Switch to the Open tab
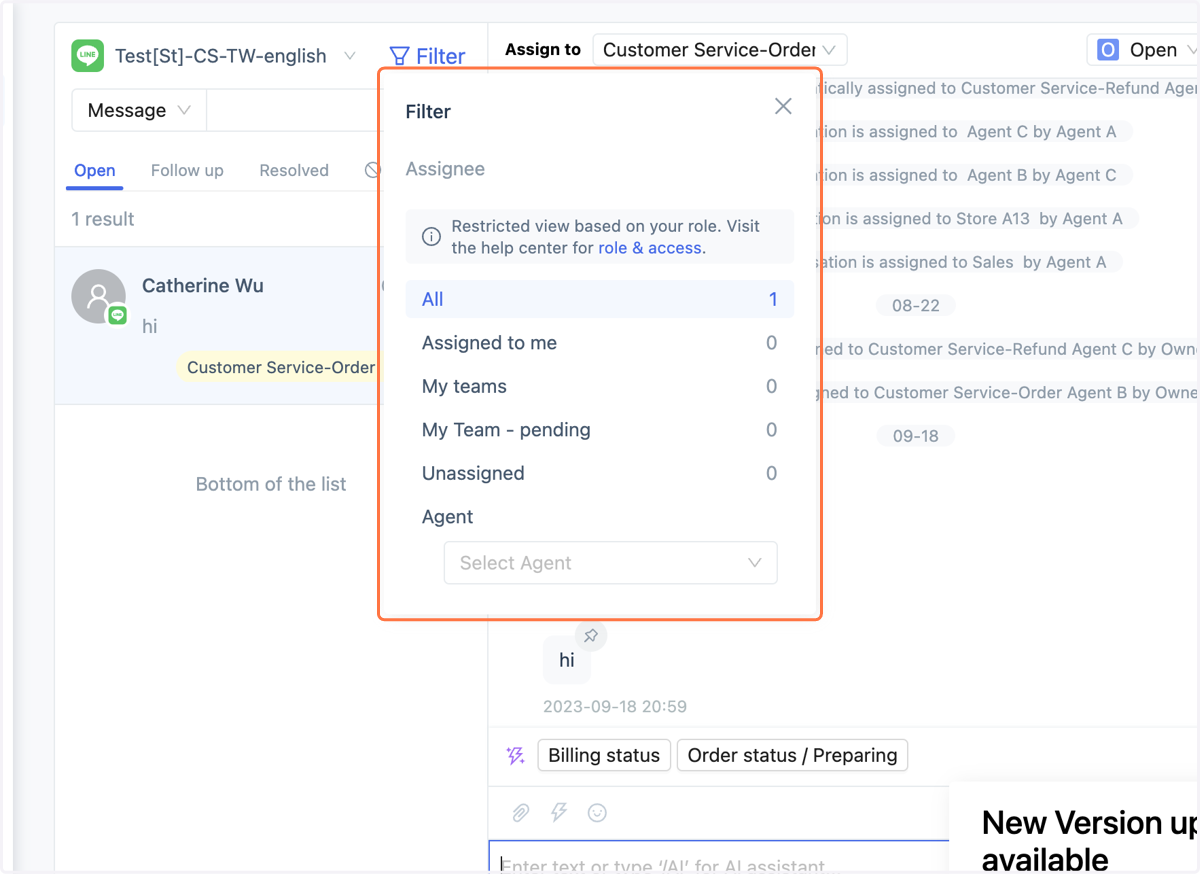1200x874 pixels. (x=95, y=171)
